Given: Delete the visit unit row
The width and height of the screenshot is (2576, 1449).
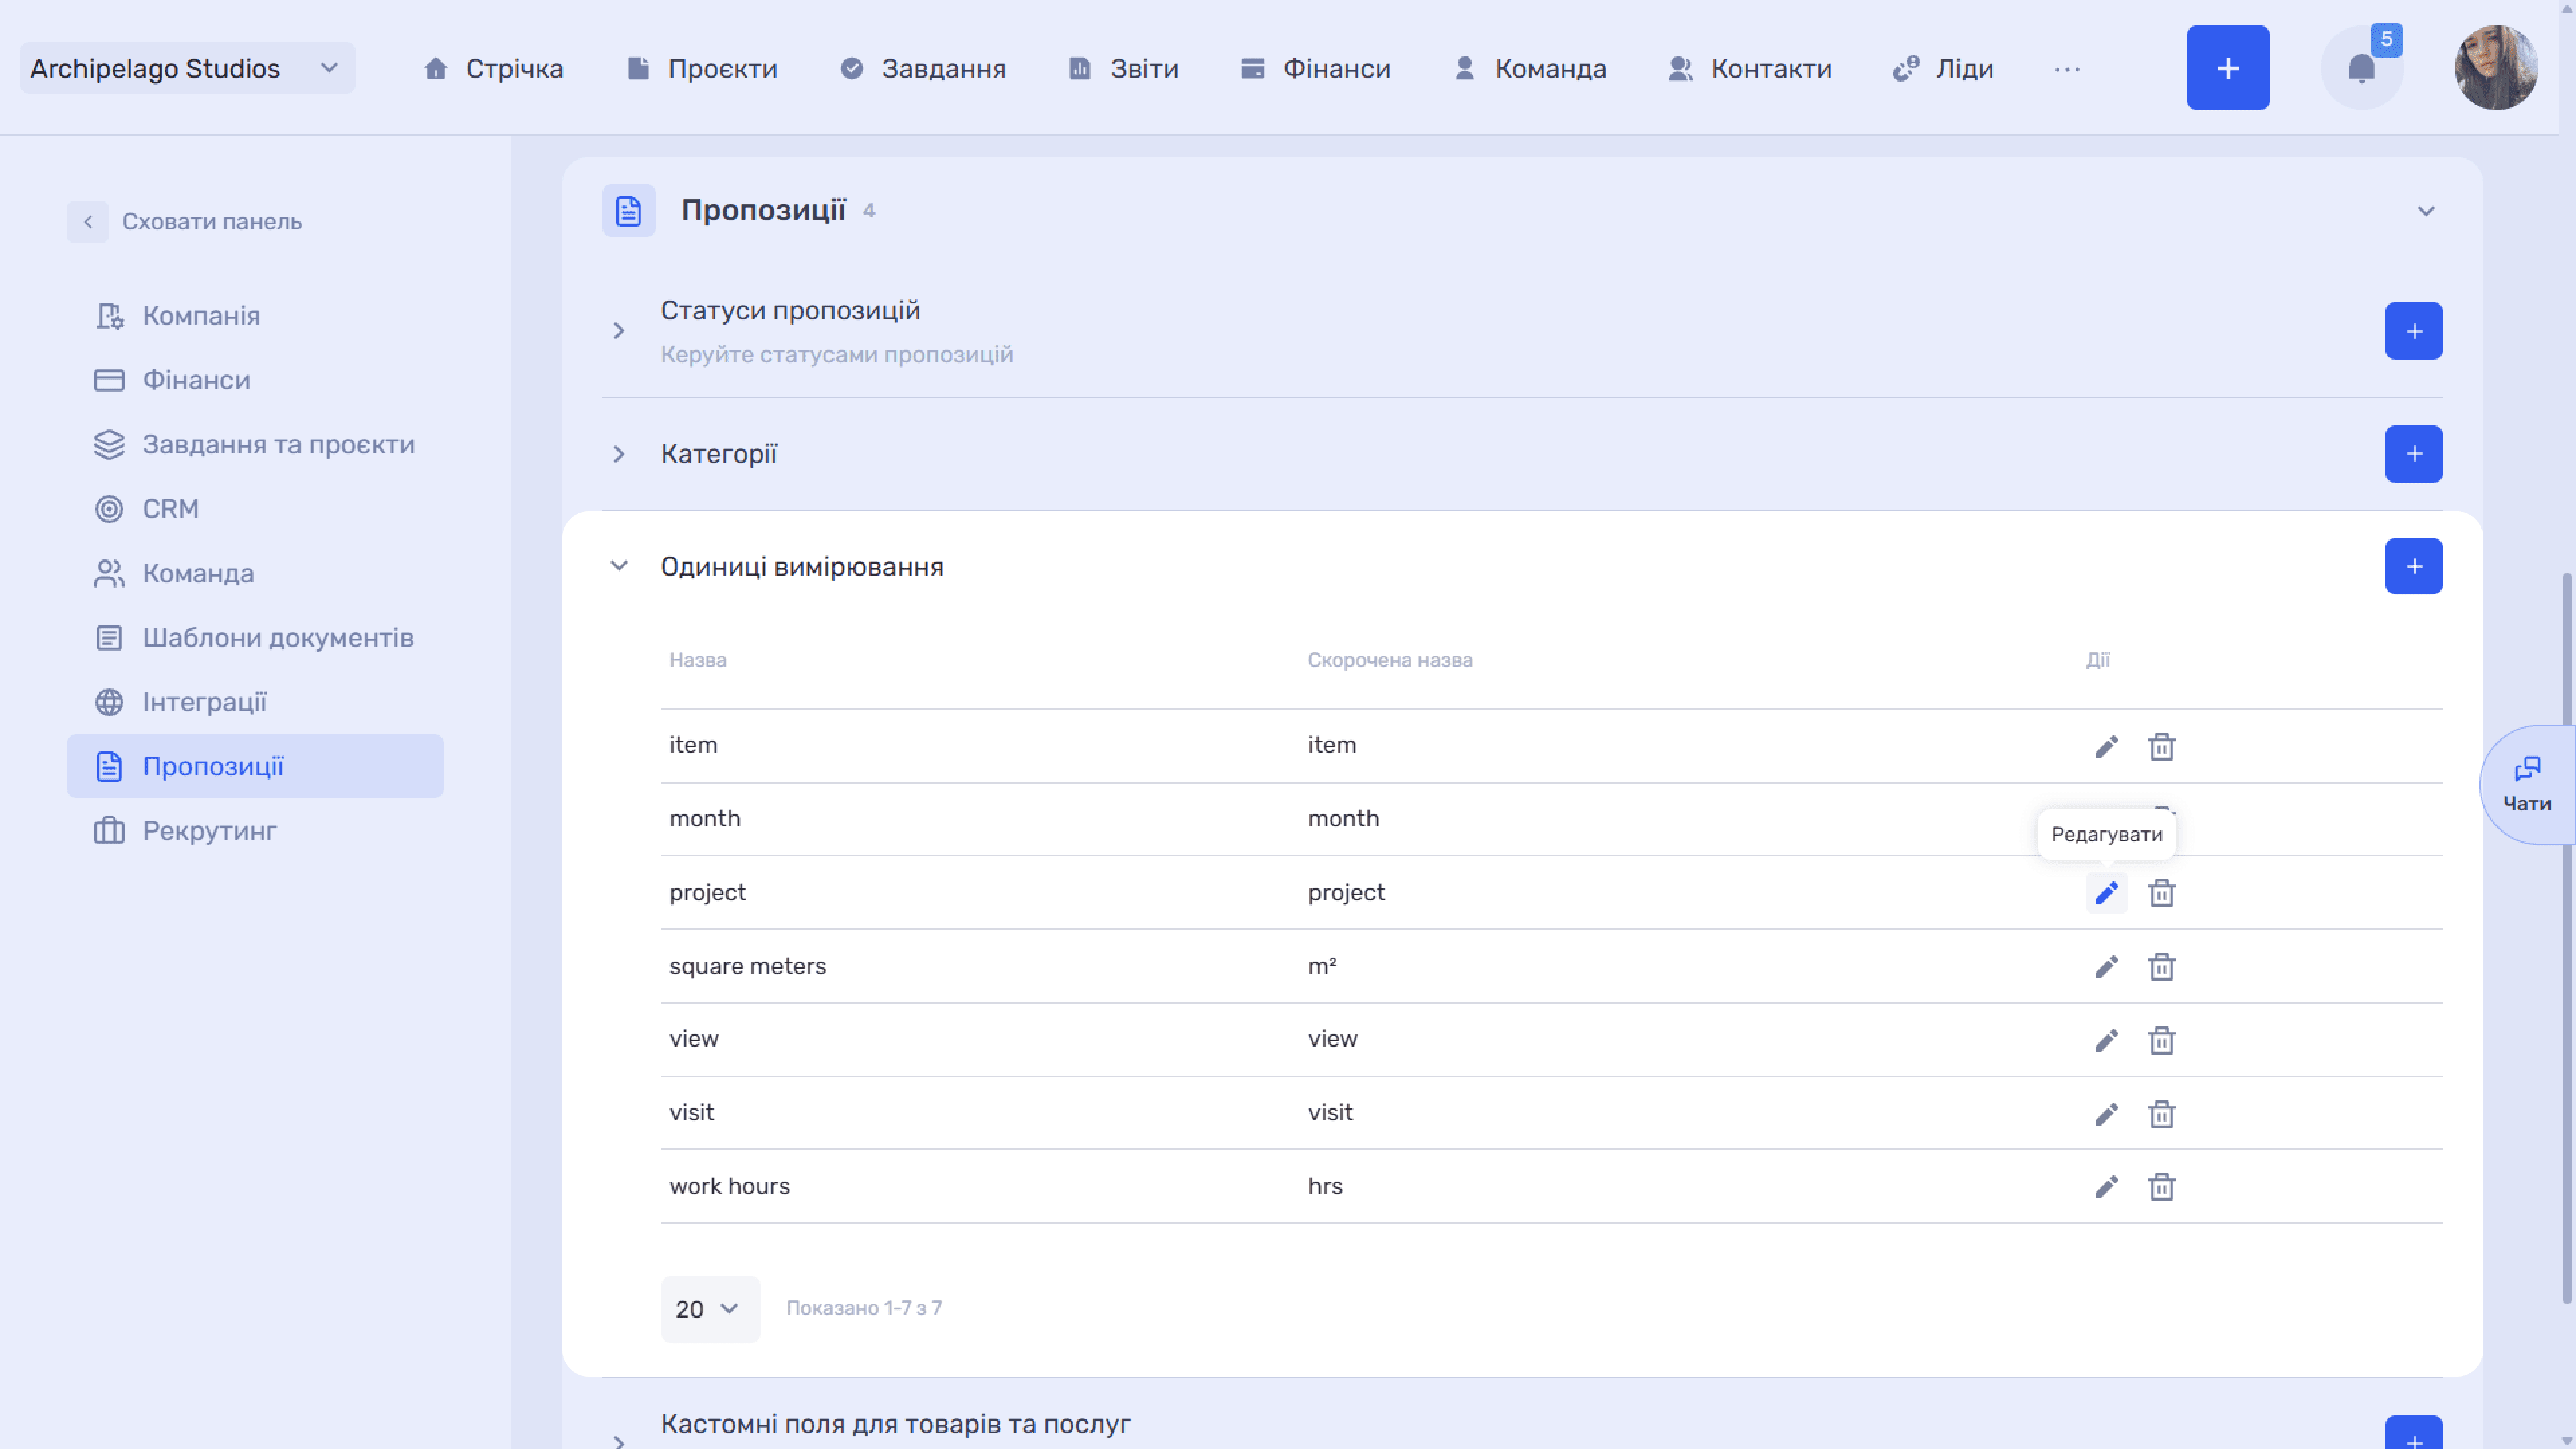Looking at the screenshot, I should [x=2161, y=1113].
